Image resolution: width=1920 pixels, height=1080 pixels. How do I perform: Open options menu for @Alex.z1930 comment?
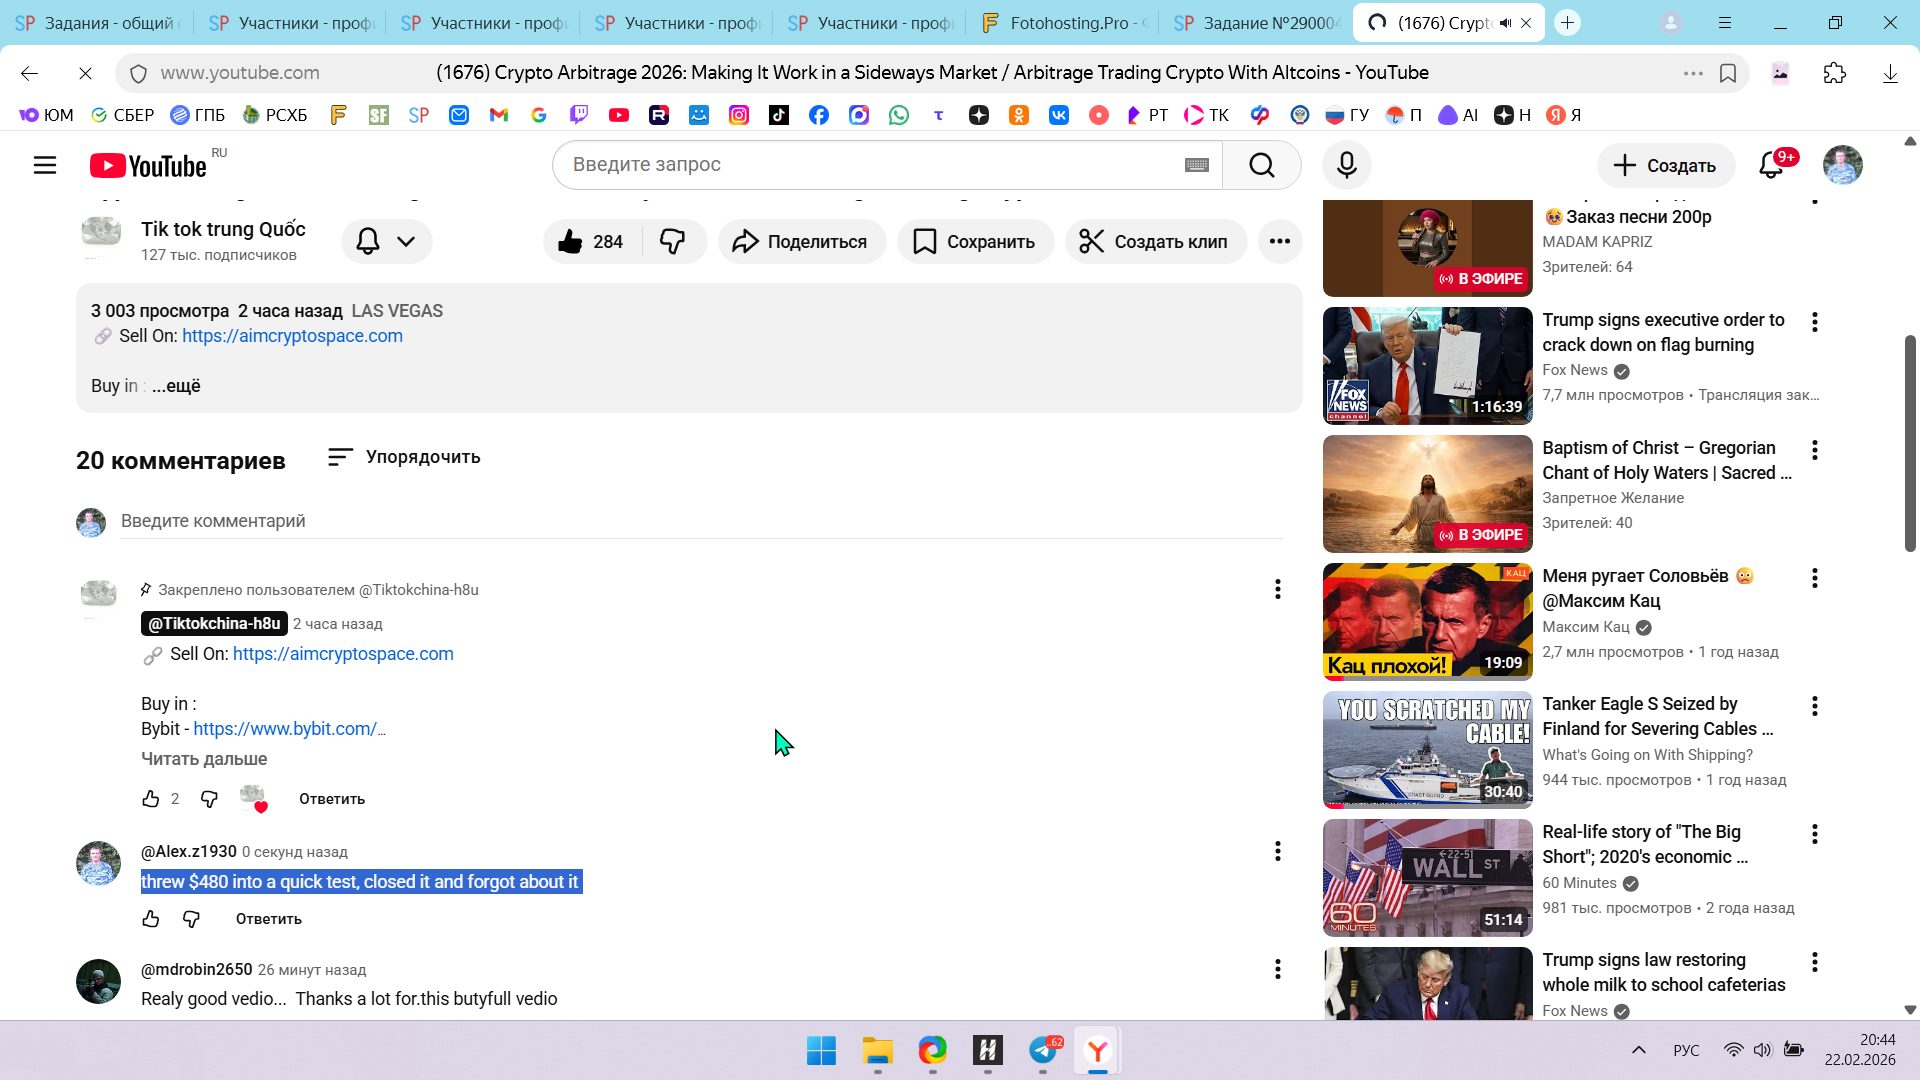[1277, 851]
